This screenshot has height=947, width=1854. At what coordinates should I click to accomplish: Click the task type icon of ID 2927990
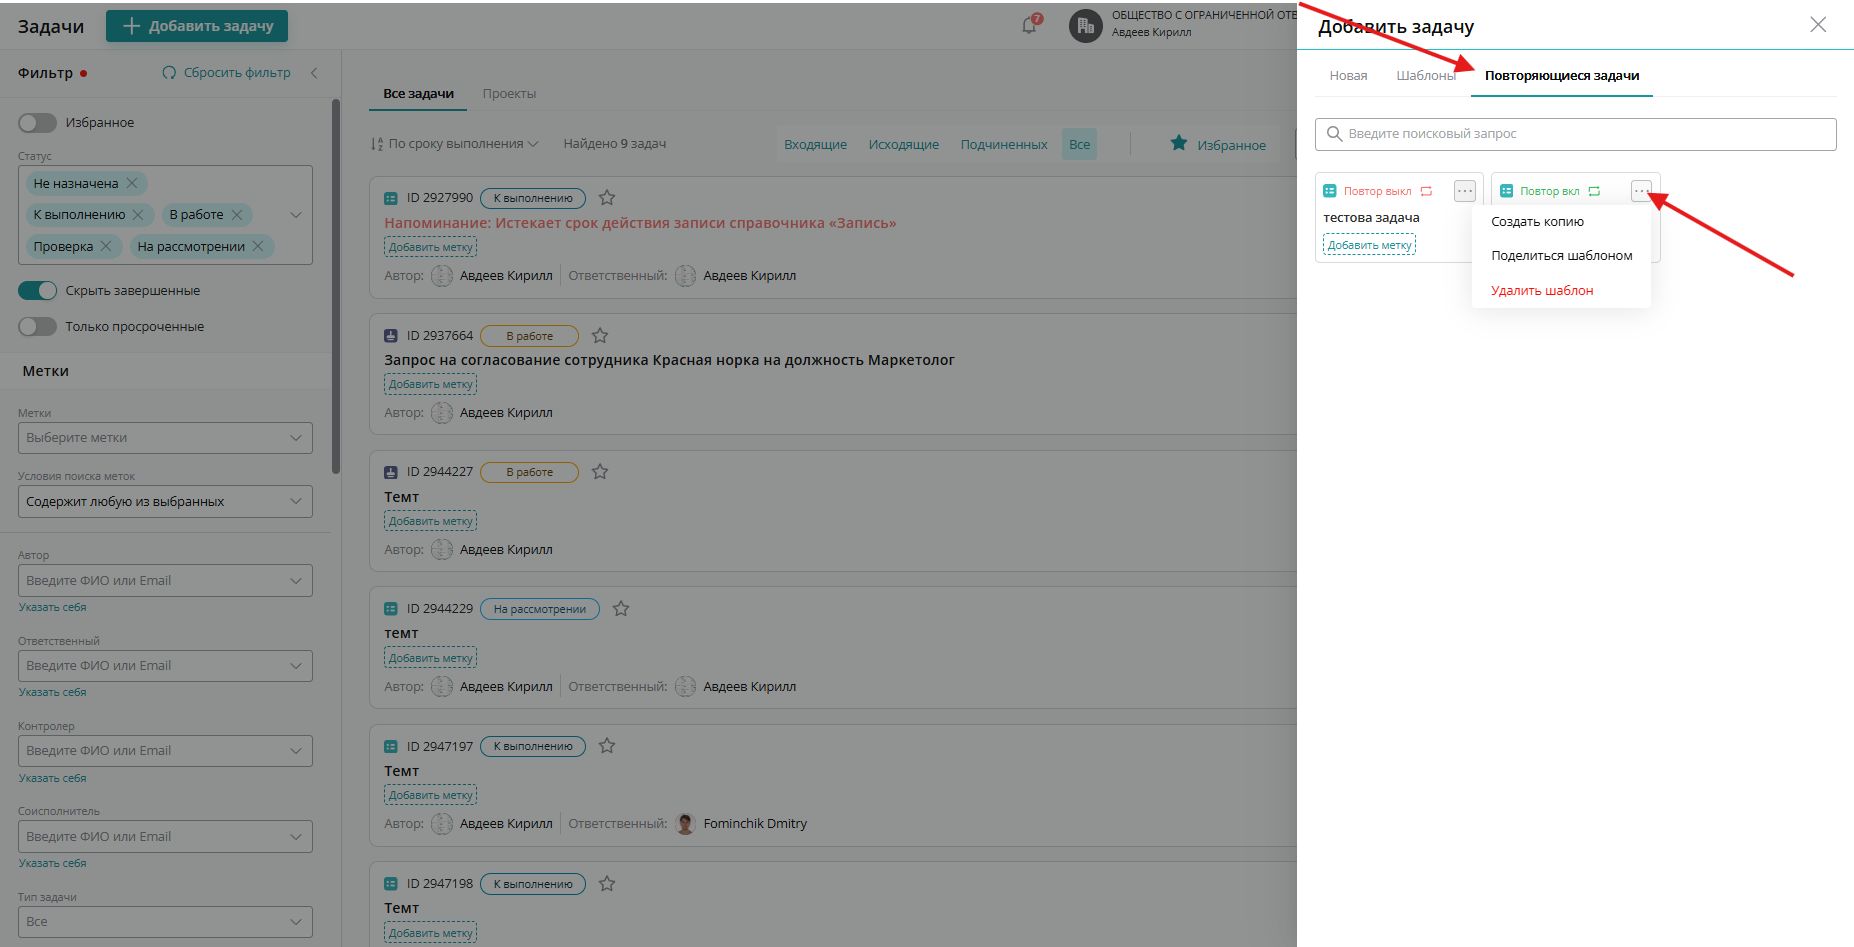[x=391, y=198]
